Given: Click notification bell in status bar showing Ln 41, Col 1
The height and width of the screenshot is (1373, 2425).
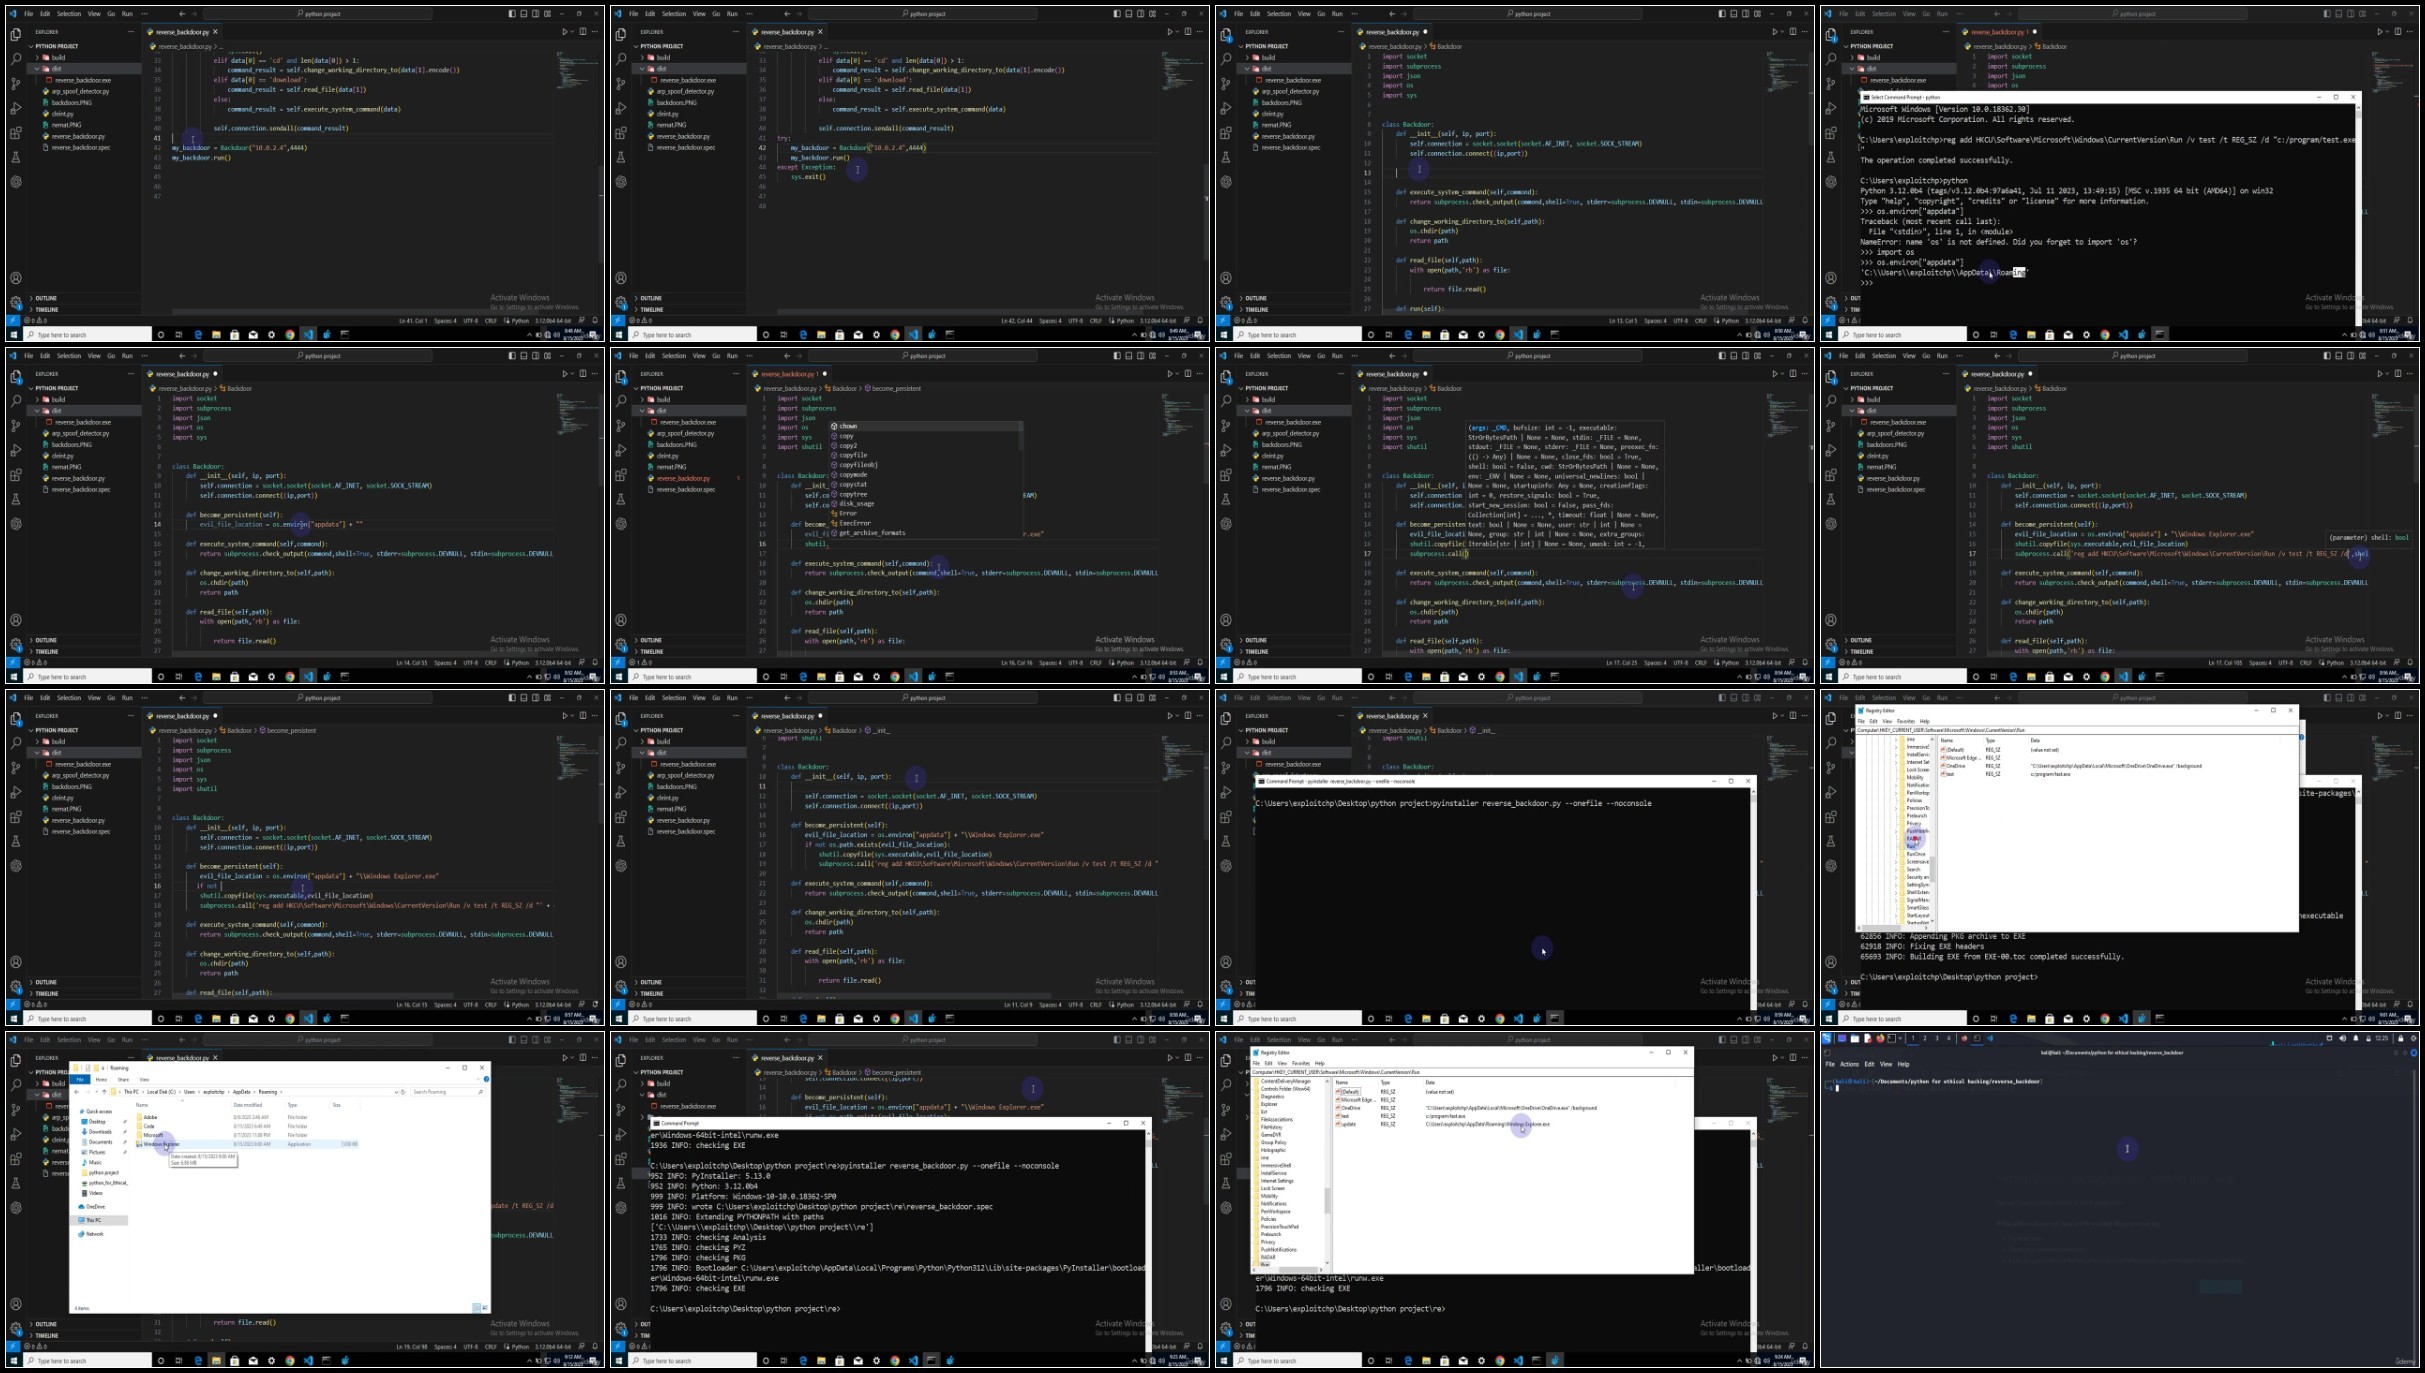Looking at the screenshot, I should coord(595,321).
